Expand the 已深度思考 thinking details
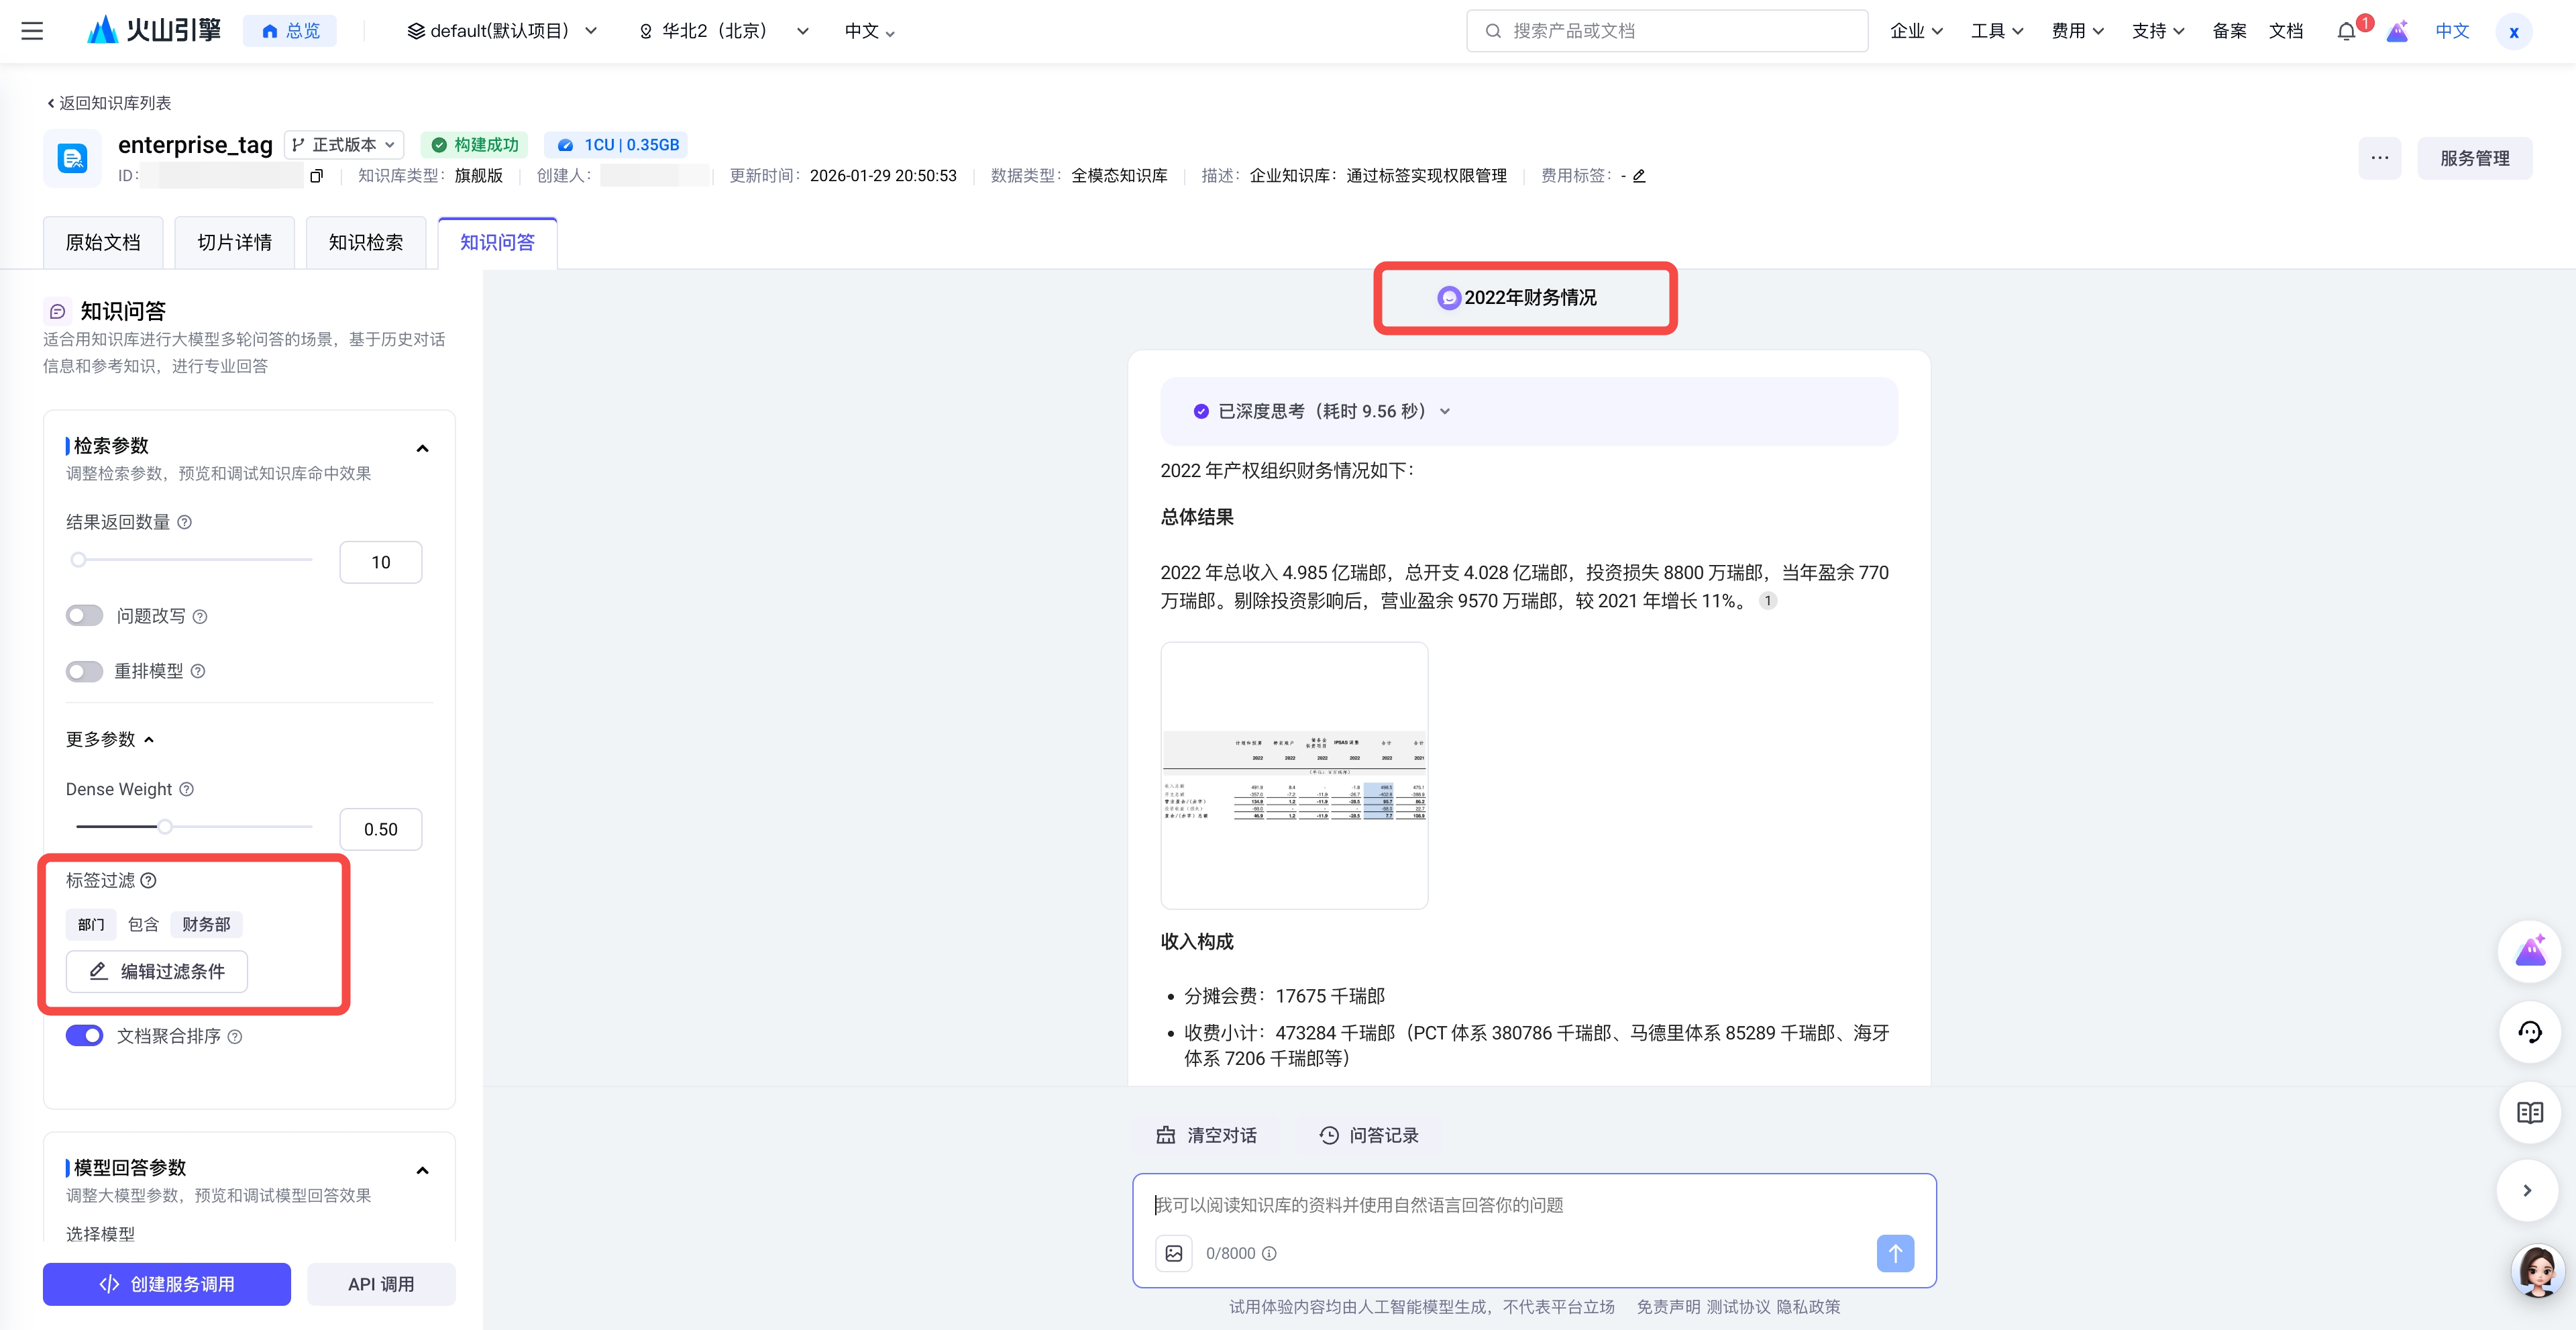 [x=1444, y=411]
